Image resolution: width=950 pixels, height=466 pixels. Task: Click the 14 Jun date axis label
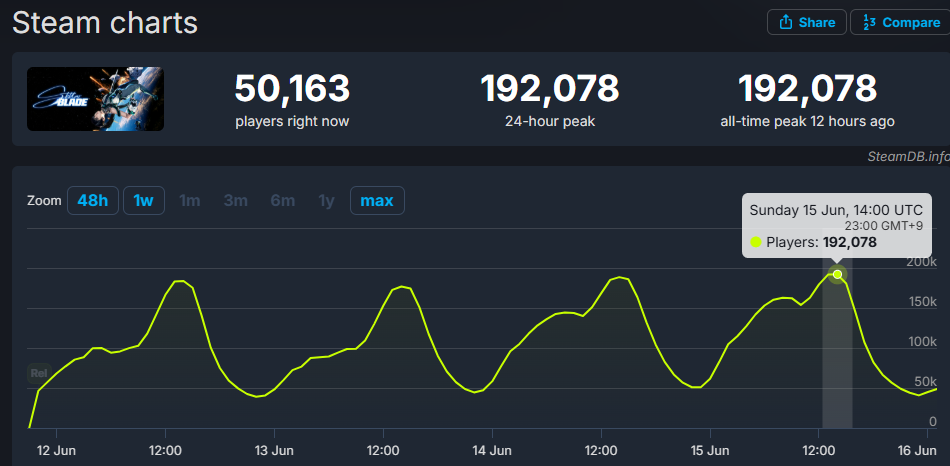point(491,449)
